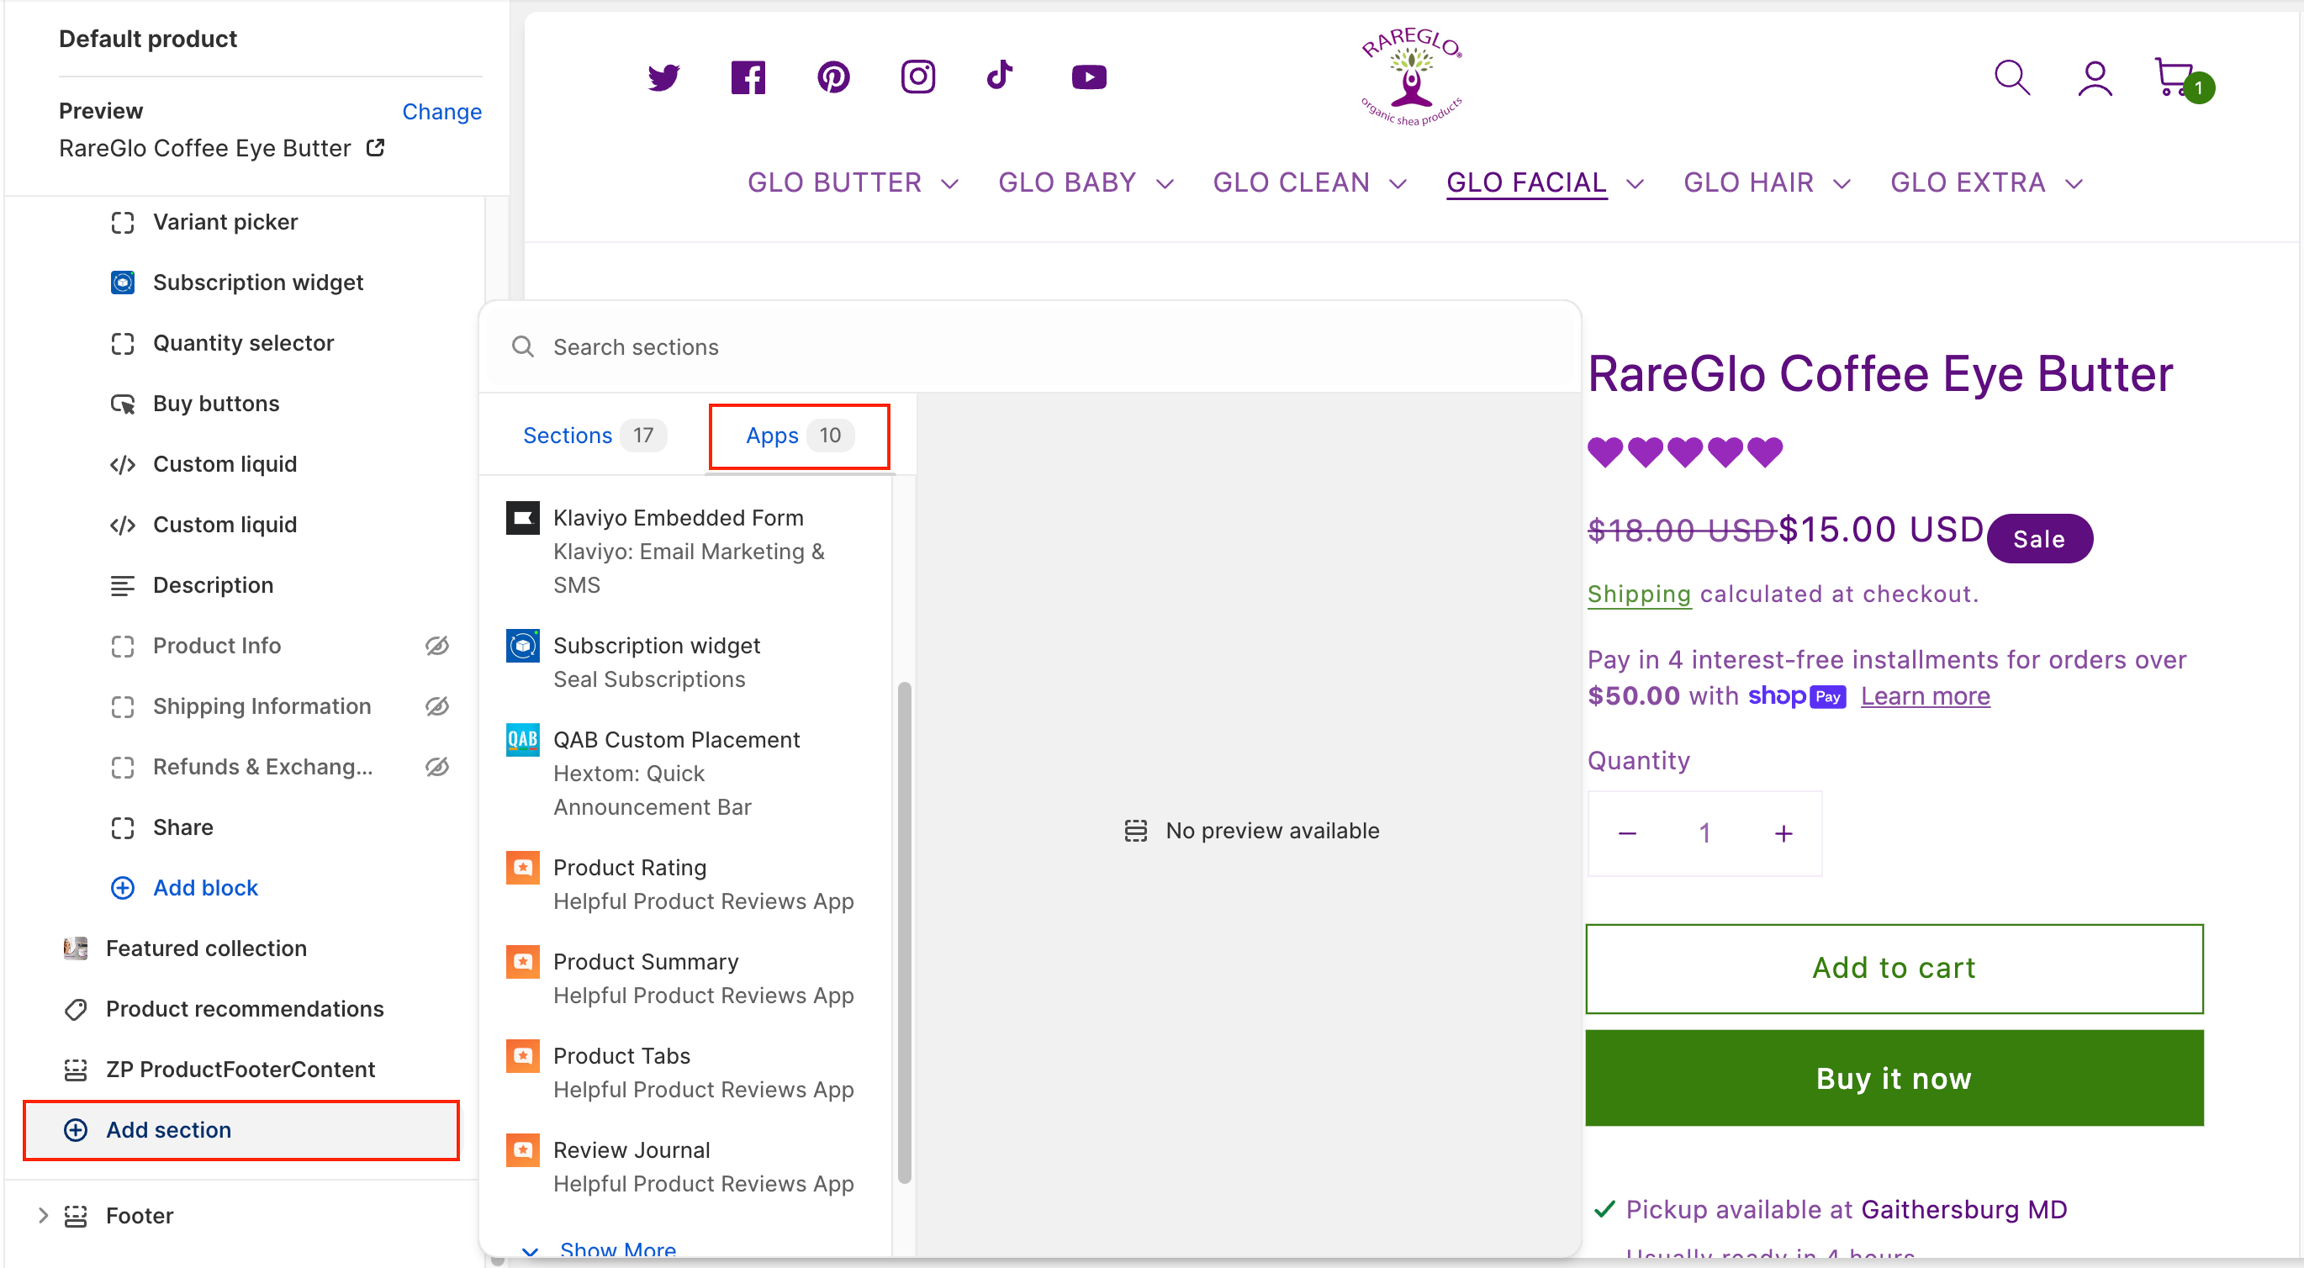Open the Pinterest social link icon
The width and height of the screenshot is (2304, 1268).
833,77
